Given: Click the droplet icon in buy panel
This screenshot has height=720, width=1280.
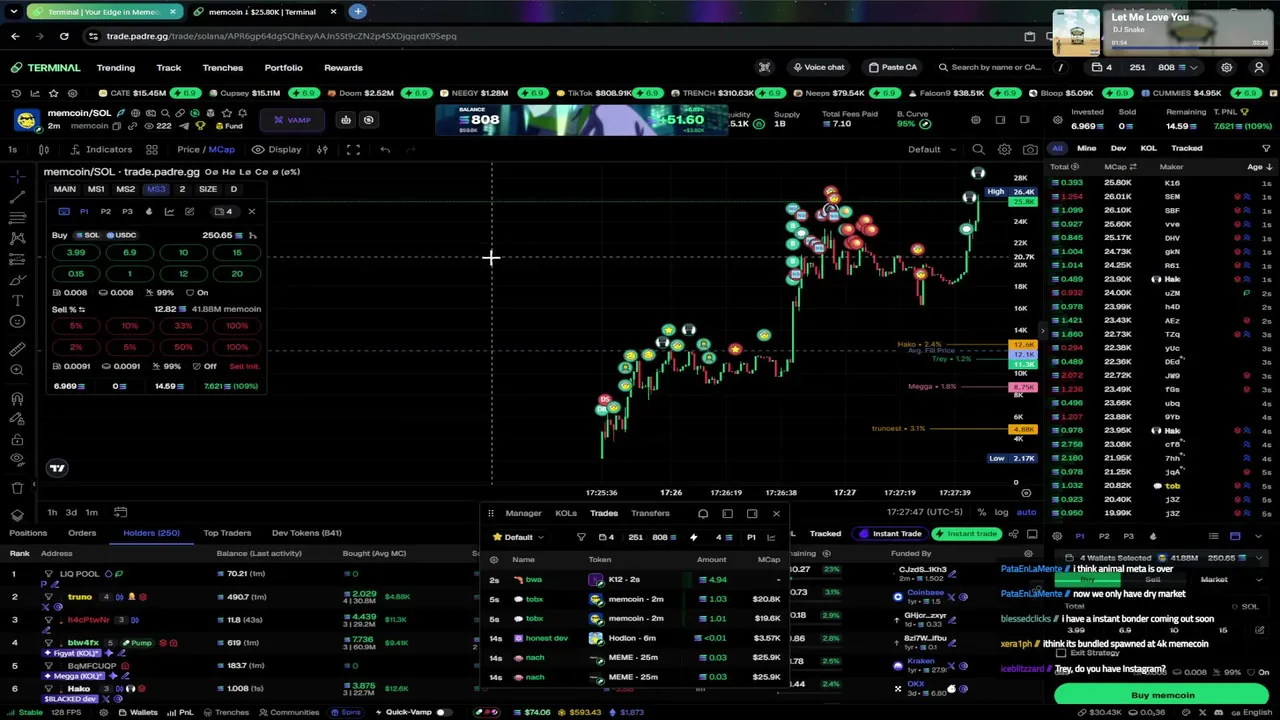Looking at the screenshot, I should pos(149,212).
